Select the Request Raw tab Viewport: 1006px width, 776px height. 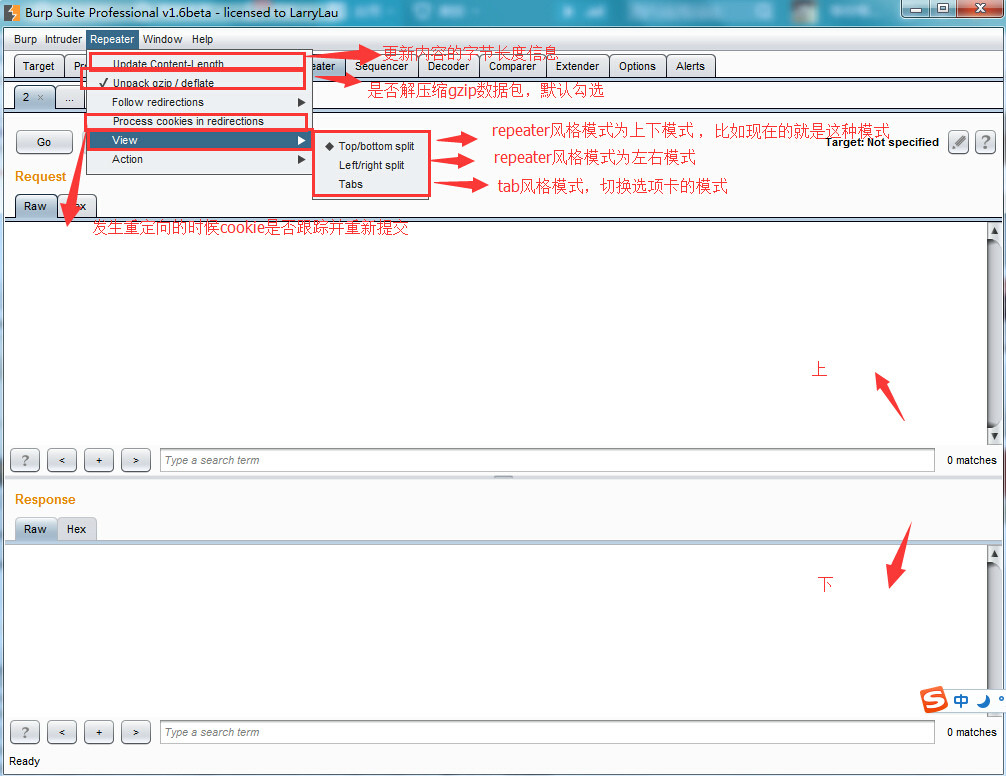(35, 206)
